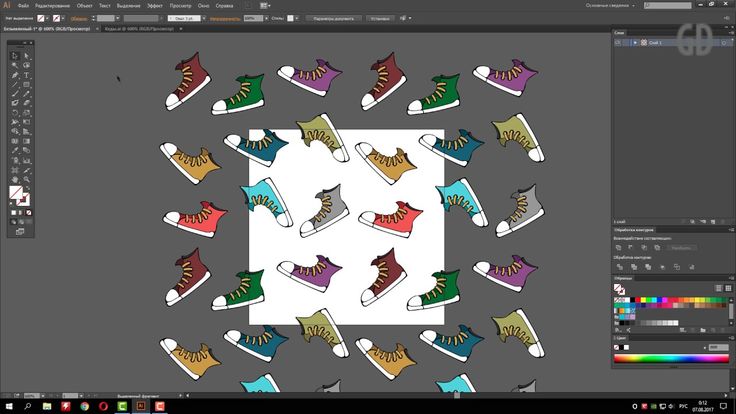Select the Zoom magnifier tool

(25, 180)
